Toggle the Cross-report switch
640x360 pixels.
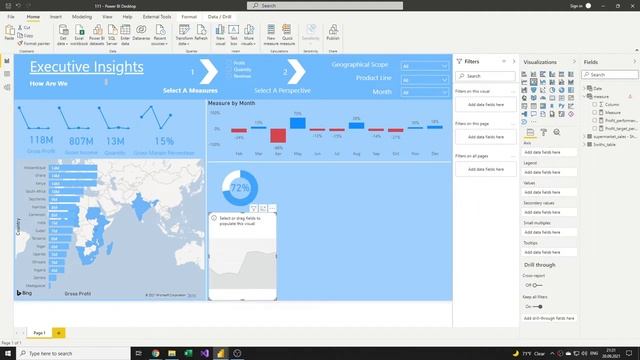pos(537,285)
